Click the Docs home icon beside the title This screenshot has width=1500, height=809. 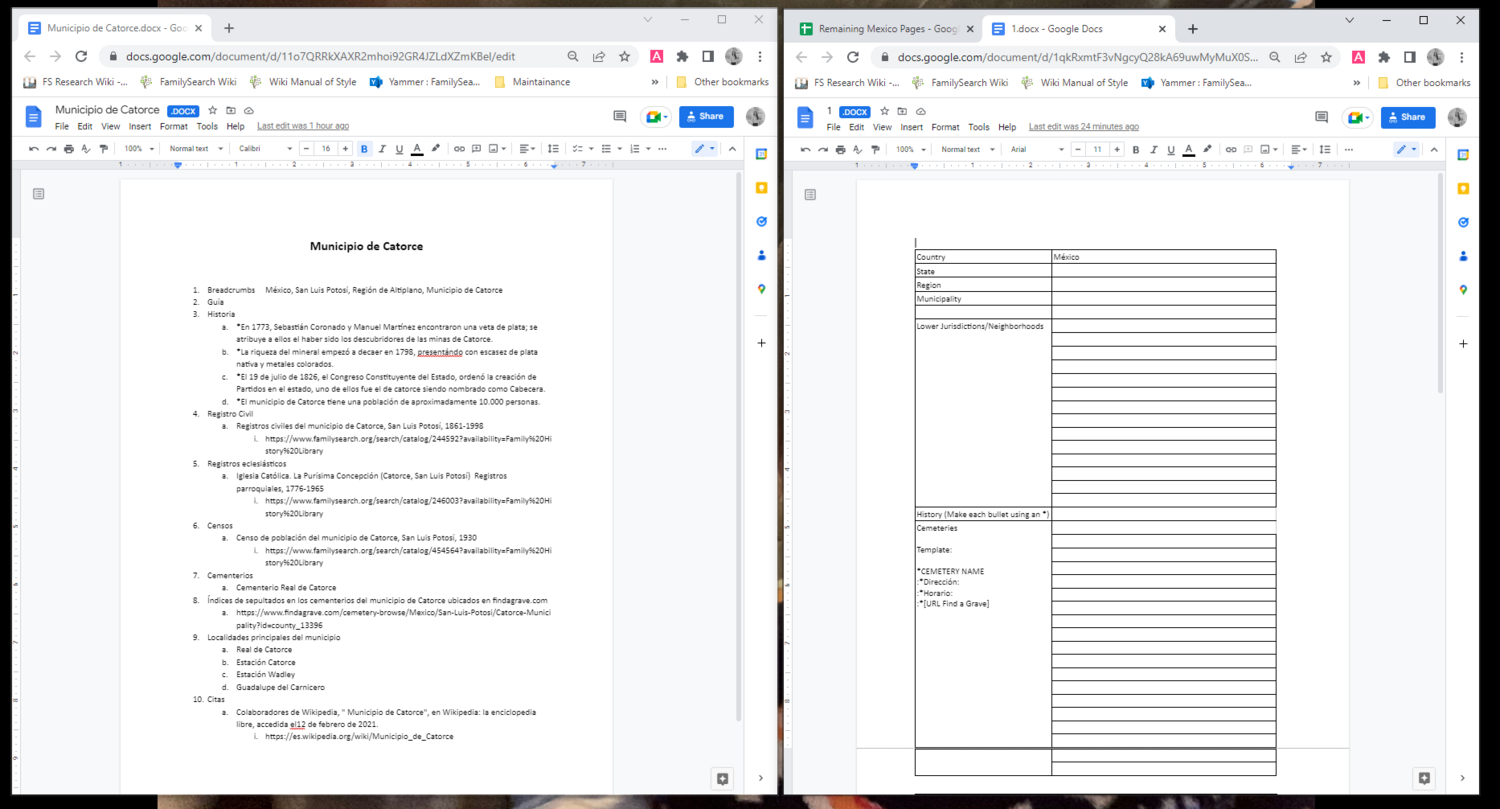[x=33, y=118]
